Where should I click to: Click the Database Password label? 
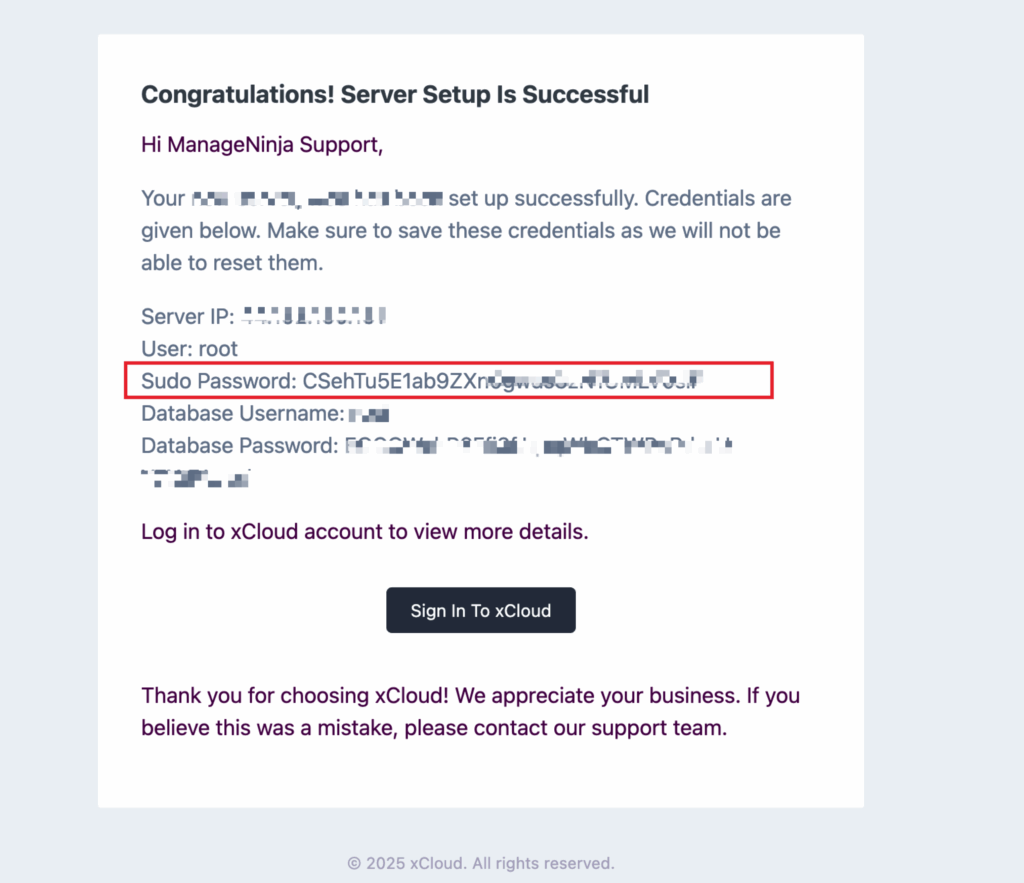(240, 445)
